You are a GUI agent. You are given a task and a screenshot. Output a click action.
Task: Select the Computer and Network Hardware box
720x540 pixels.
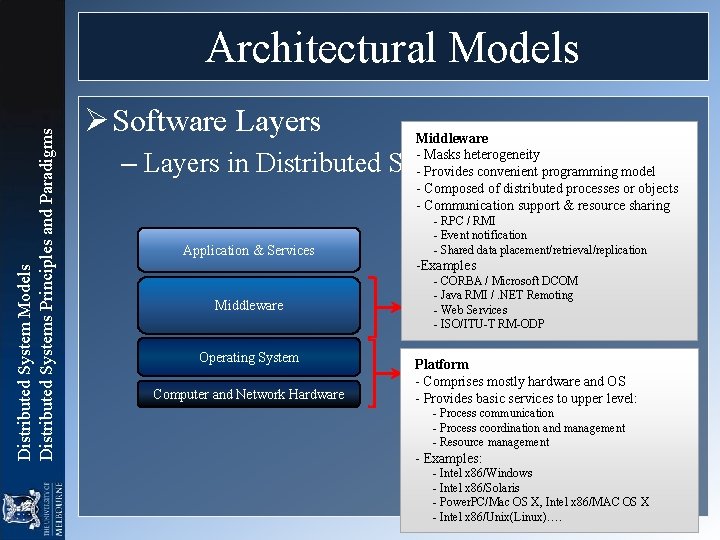pyautogui.click(x=249, y=394)
